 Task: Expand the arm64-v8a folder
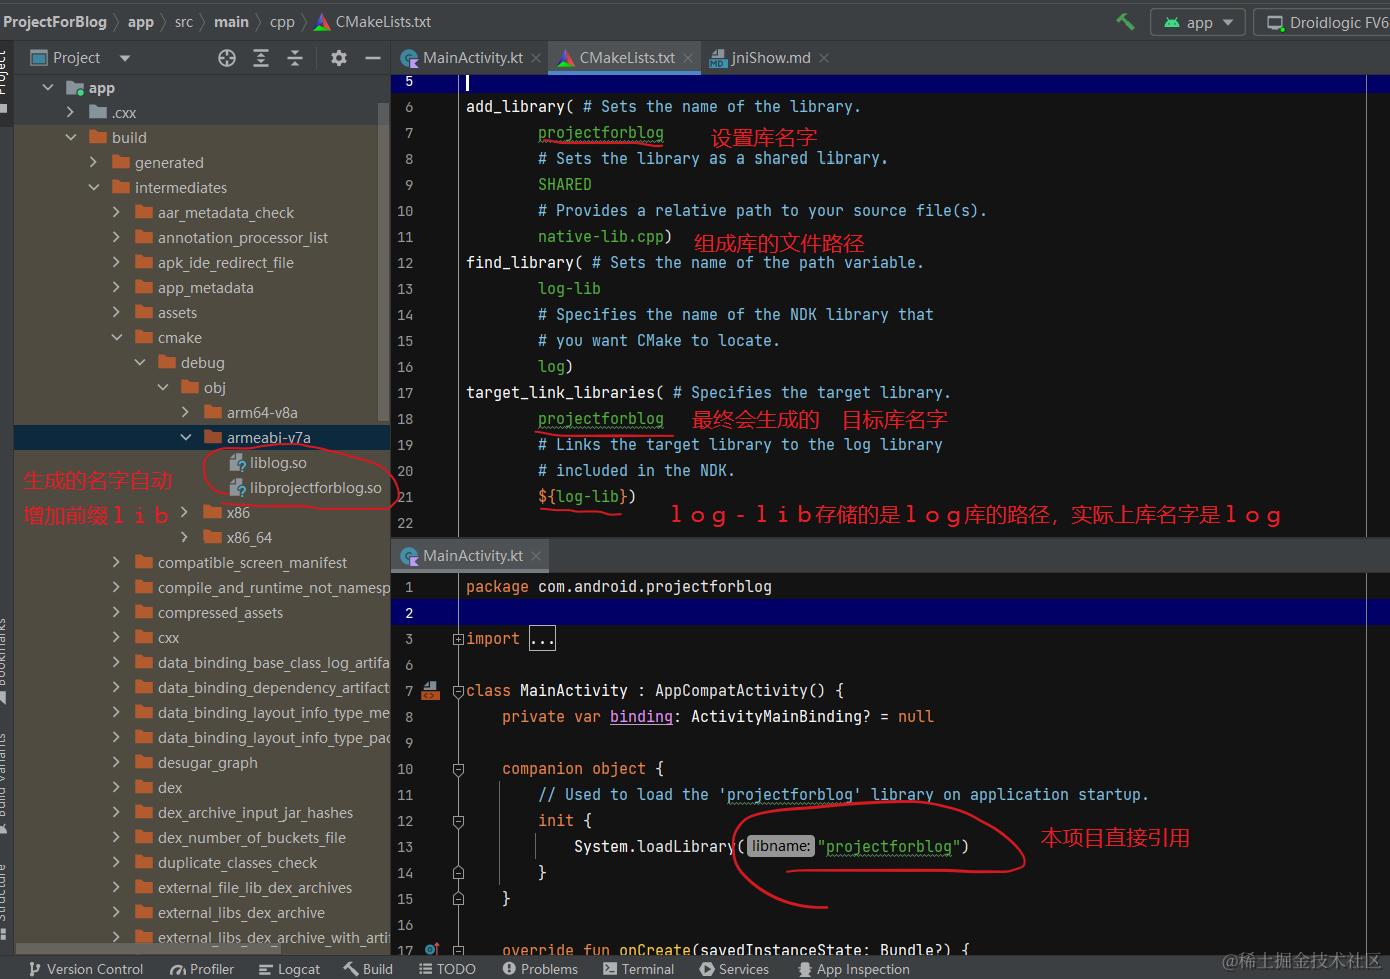point(186,412)
